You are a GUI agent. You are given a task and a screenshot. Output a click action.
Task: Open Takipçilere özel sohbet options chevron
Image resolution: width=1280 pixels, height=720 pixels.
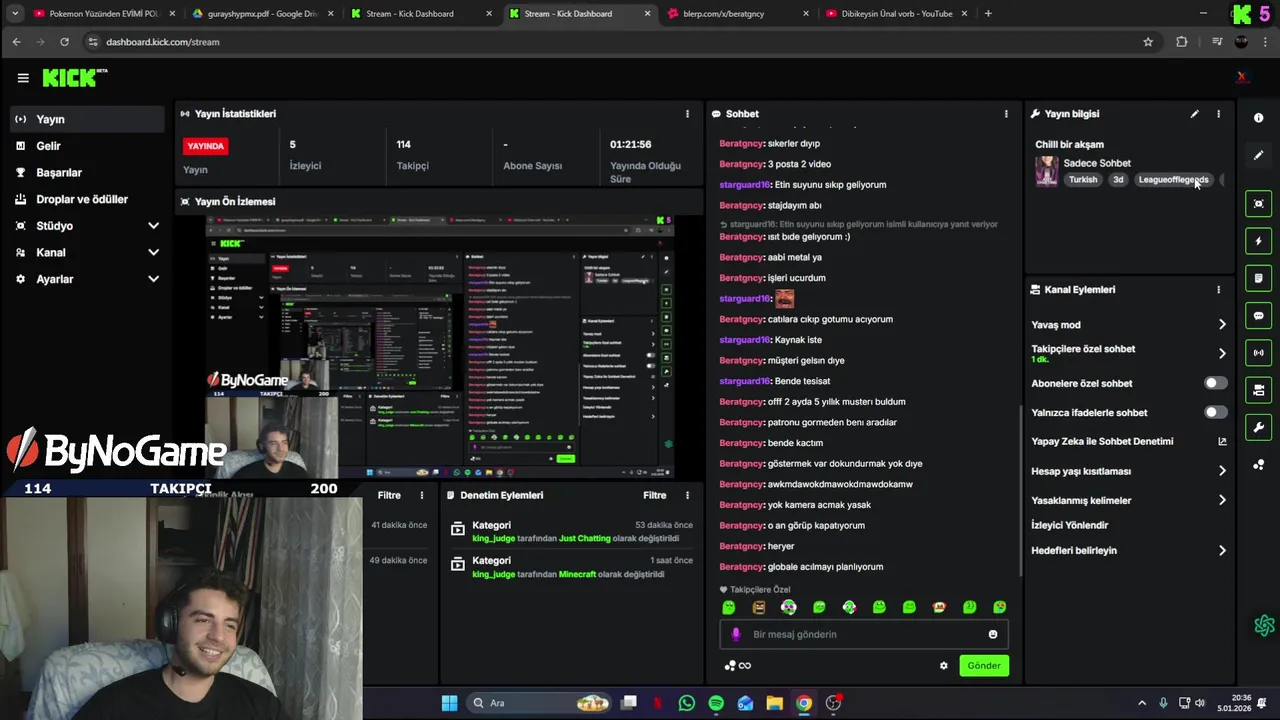(x=1222, y=353)
